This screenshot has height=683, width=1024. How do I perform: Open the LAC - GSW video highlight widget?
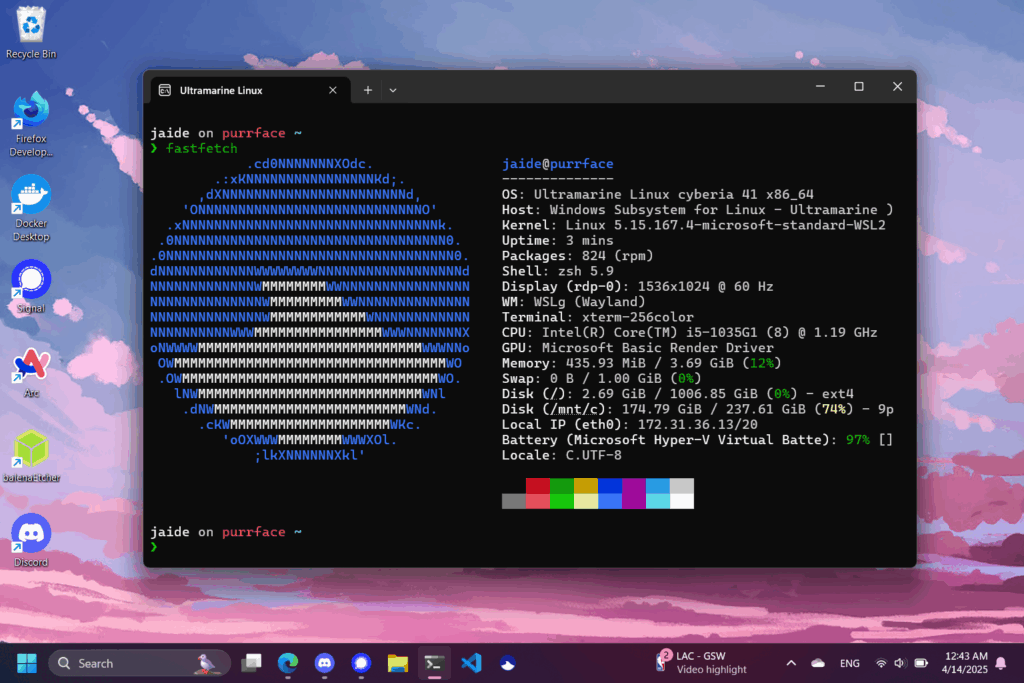click(x=701, y=663)
